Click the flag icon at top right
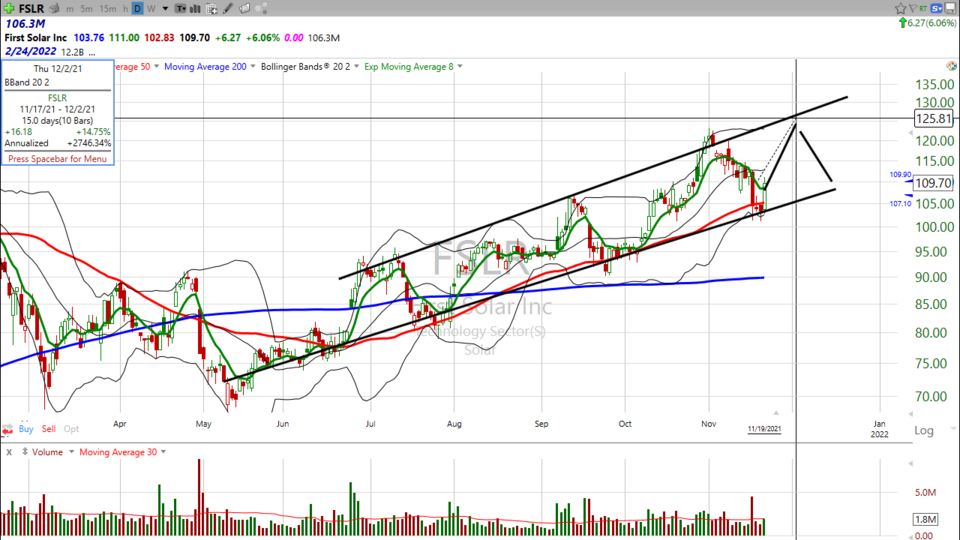 coord(913,8)
